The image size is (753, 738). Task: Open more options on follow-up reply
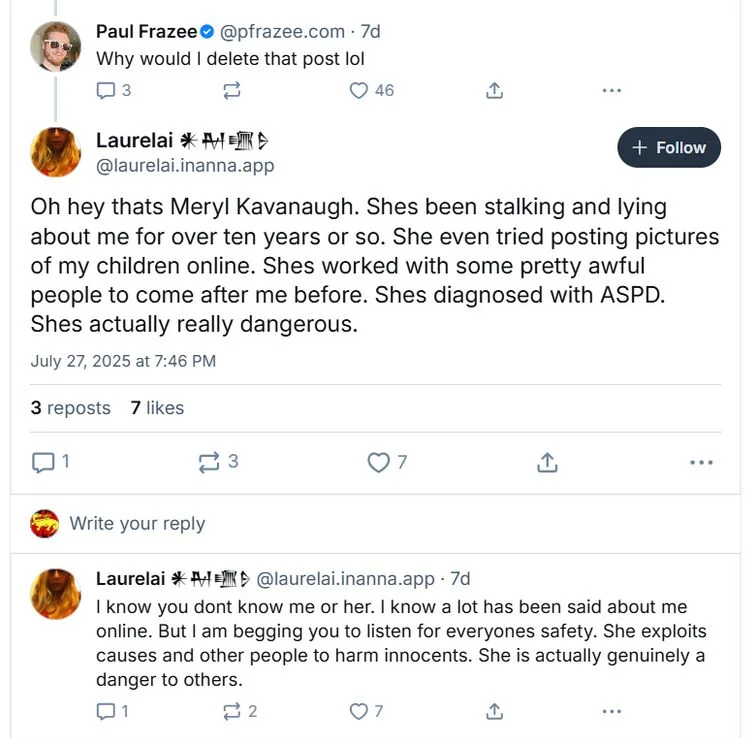pyautogui.click(x=612, y=711)
